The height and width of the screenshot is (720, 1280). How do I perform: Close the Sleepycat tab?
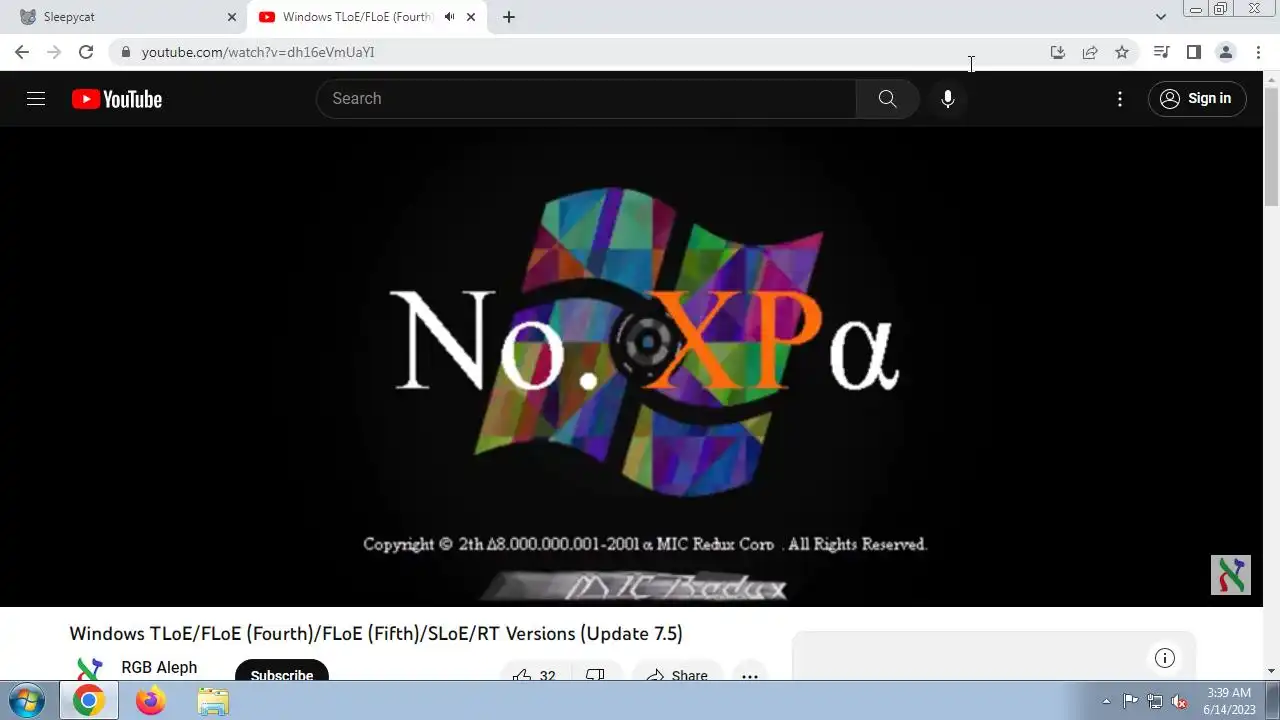point(231,17)
